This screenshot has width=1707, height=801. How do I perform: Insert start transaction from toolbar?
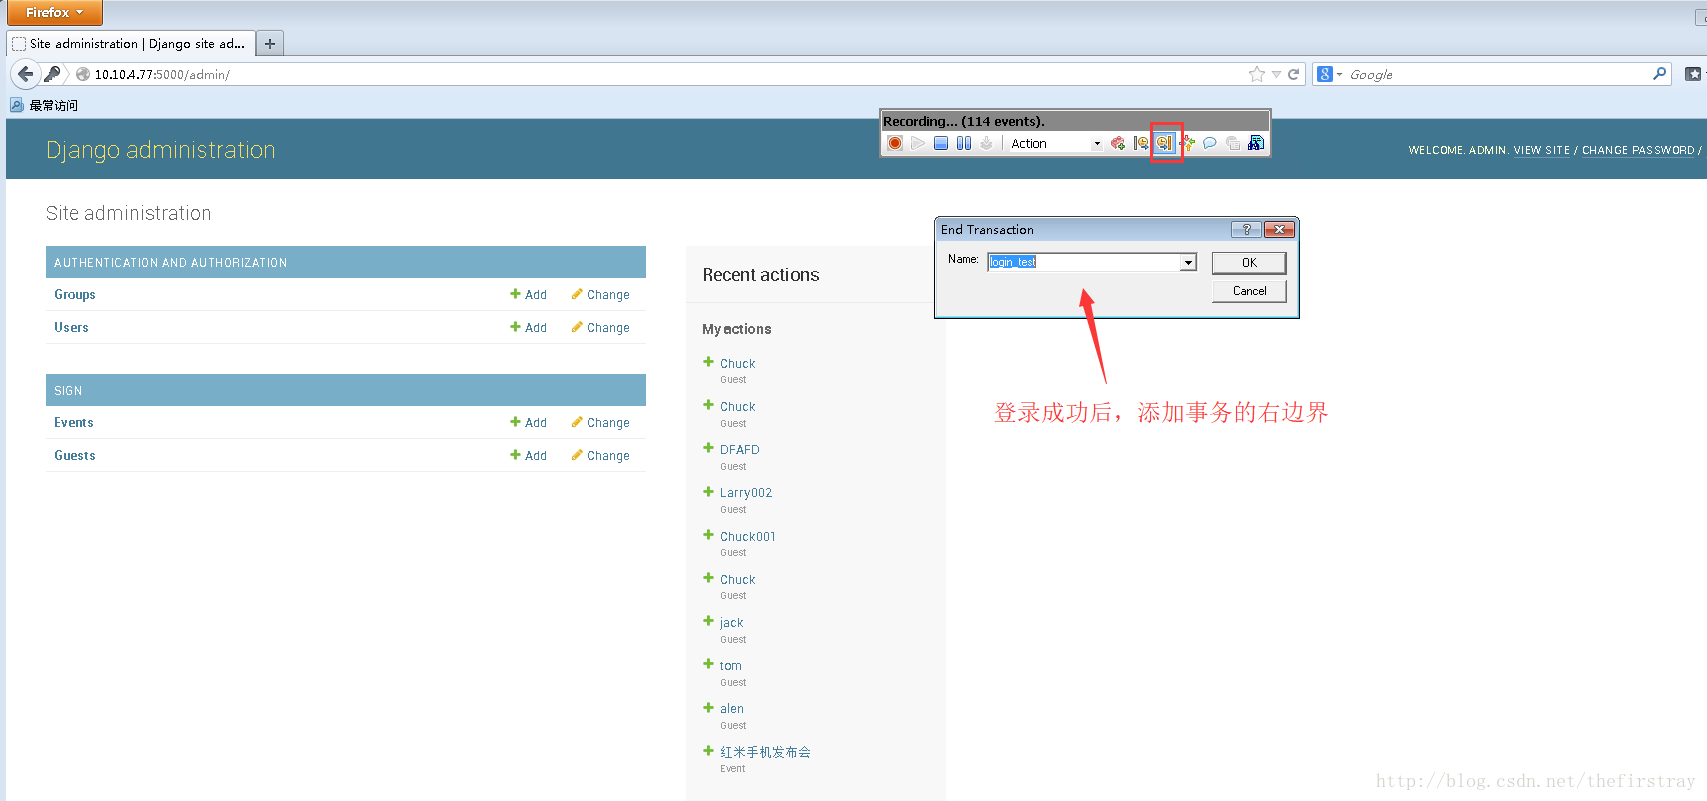point(1141,143)
